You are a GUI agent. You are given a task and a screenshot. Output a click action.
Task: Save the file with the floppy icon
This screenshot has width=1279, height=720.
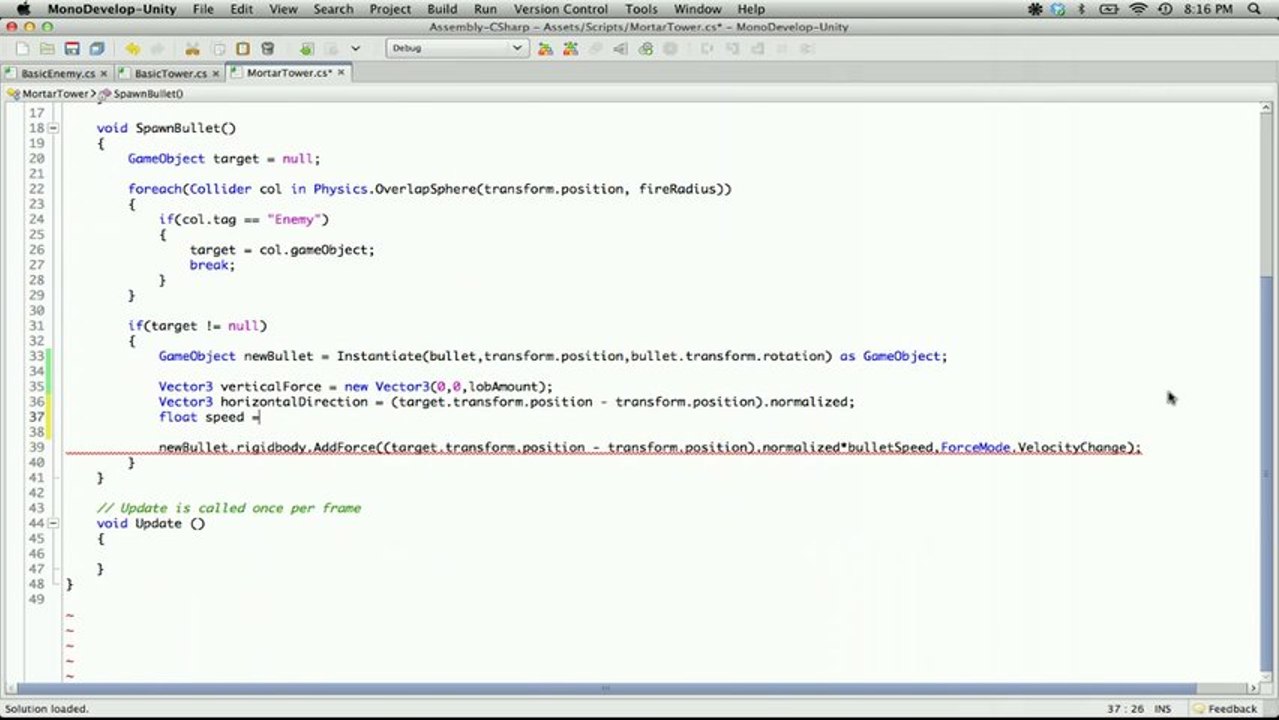(x=72, y=48)
